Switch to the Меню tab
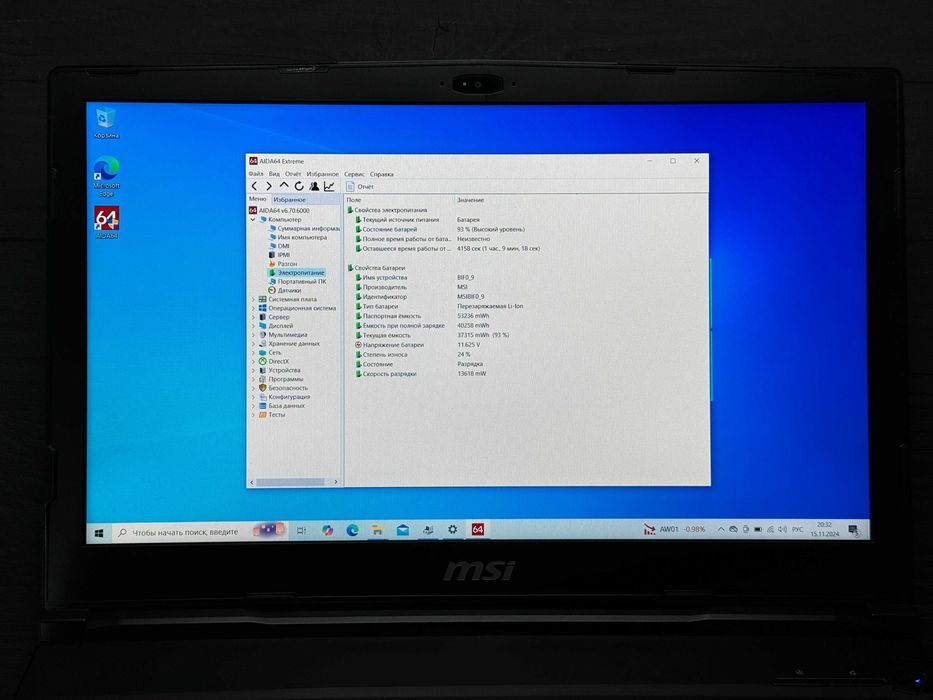The height and width of the screenshot is (700, 933). coord(258,199)
